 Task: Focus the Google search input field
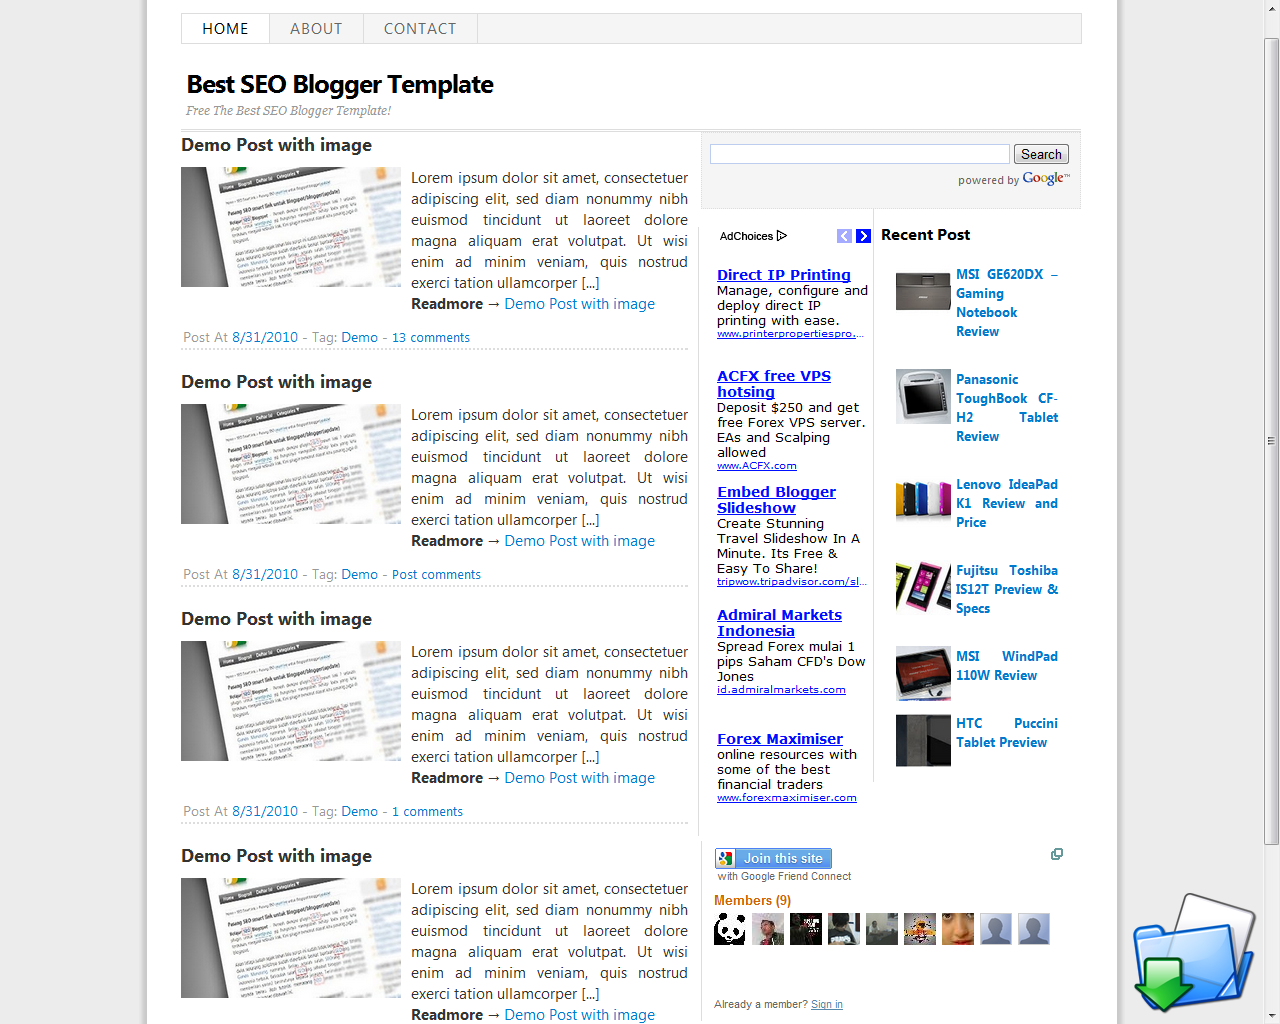point(860,154)
